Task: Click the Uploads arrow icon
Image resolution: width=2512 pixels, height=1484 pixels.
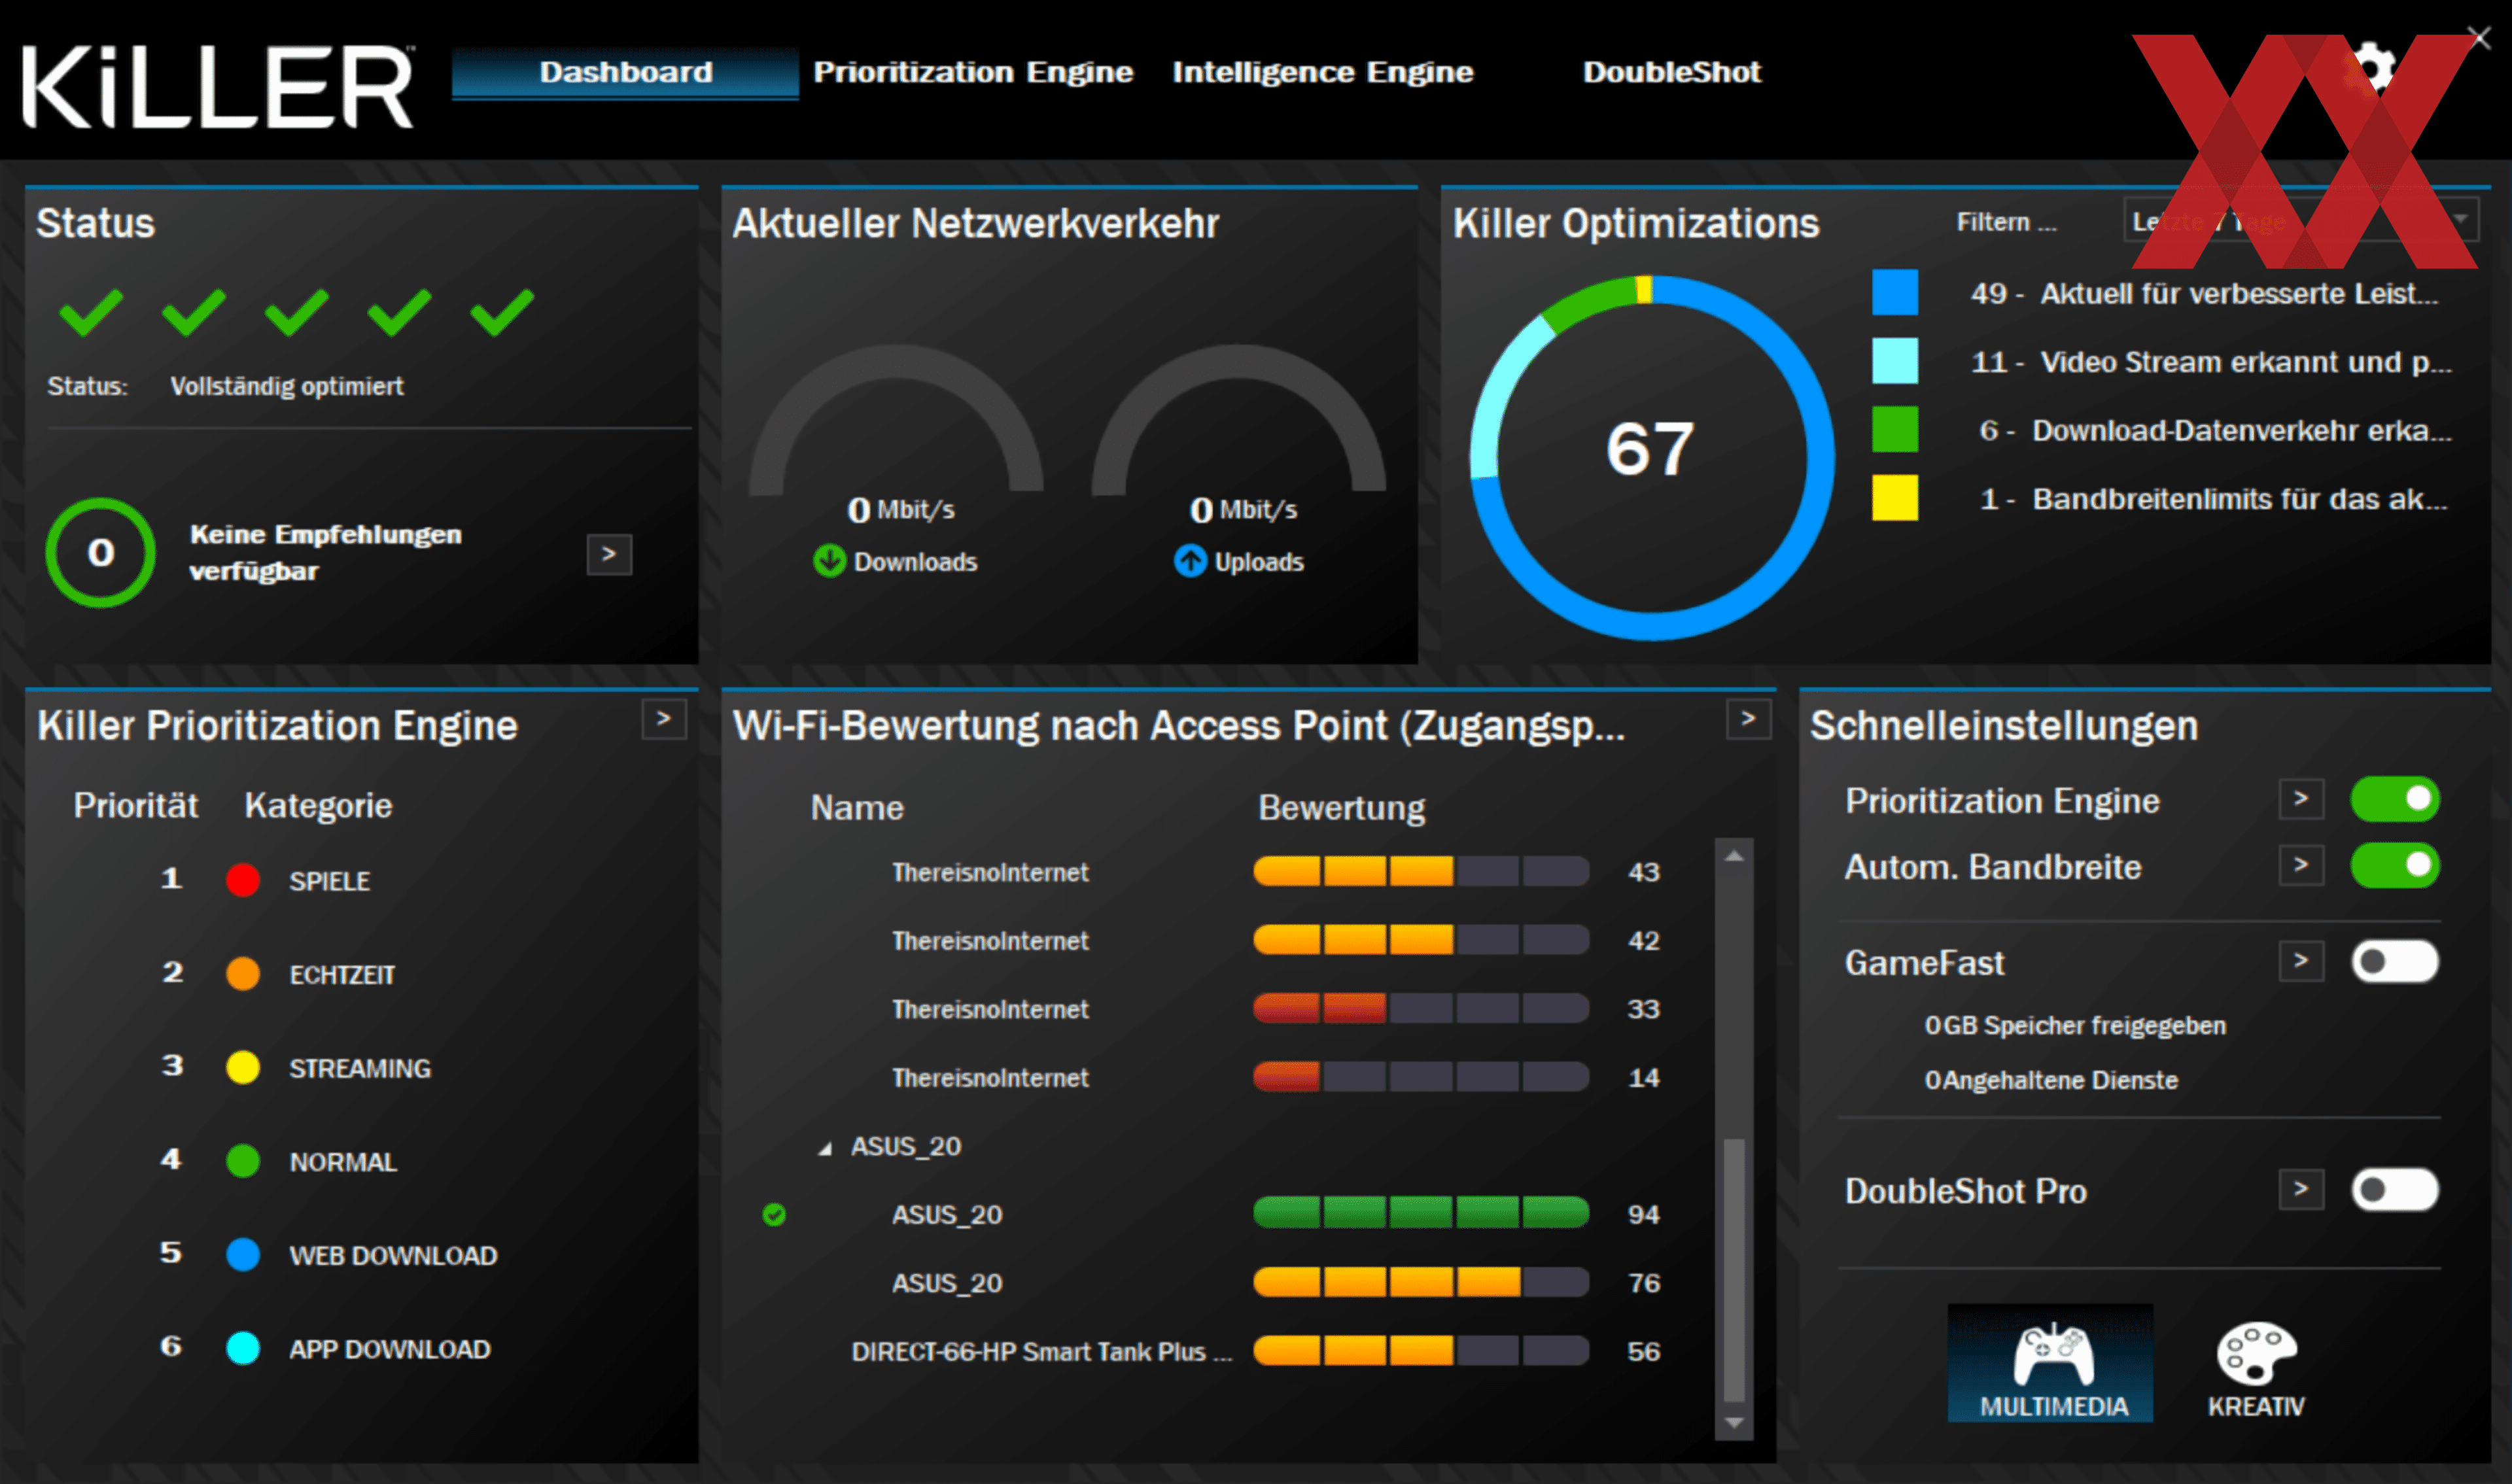Action: tap(1190, 562)
